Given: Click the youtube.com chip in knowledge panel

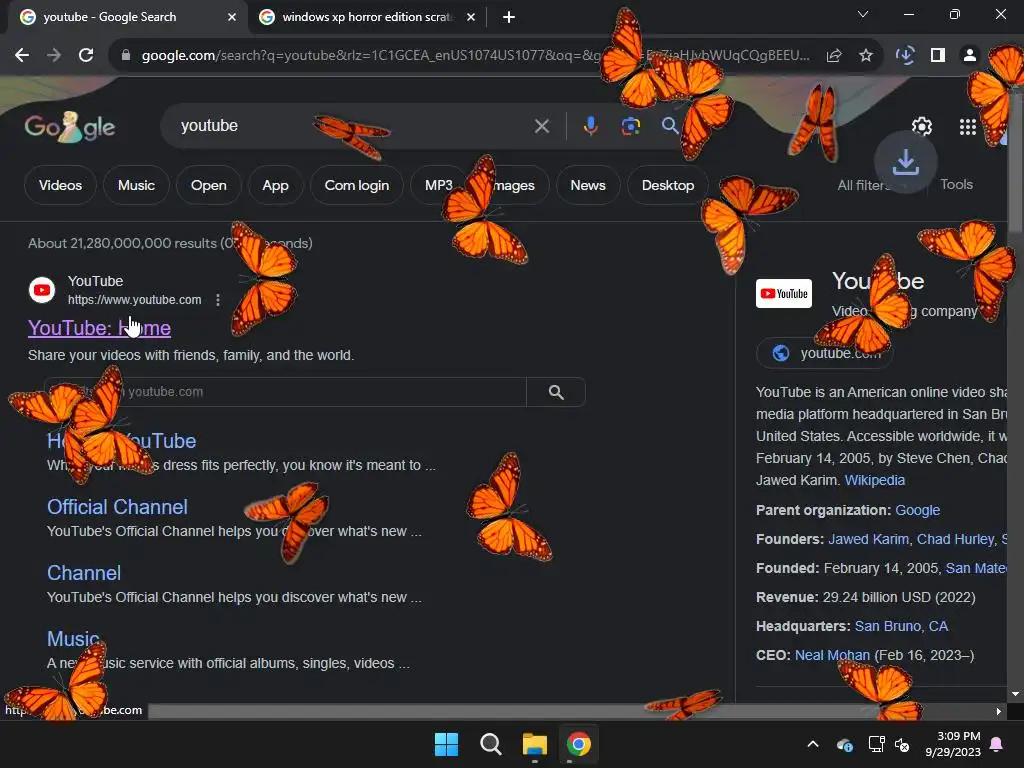Looking at the screenshot, I should [825, 353].
